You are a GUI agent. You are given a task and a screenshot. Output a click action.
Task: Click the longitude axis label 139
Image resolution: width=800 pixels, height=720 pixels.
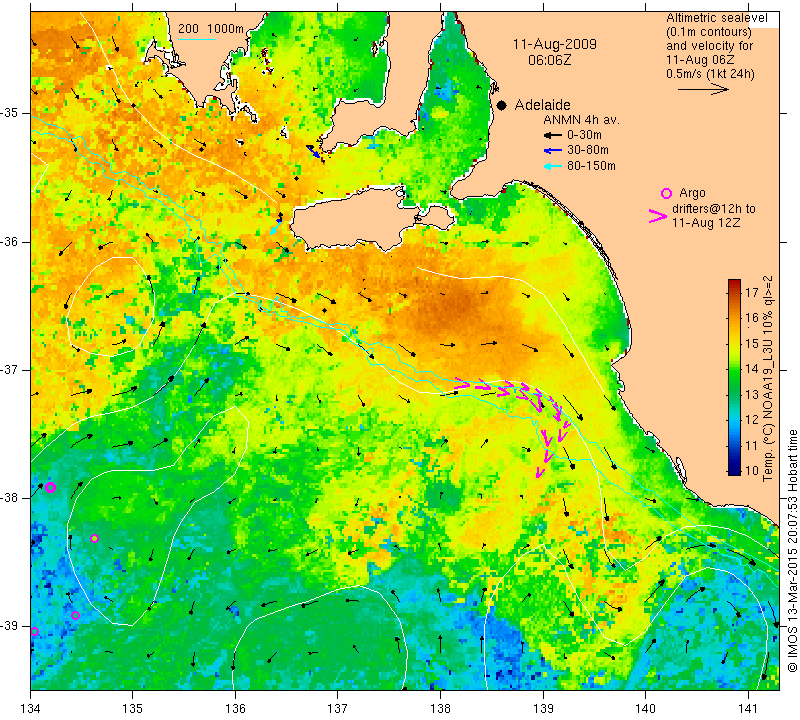pos(543,709)
